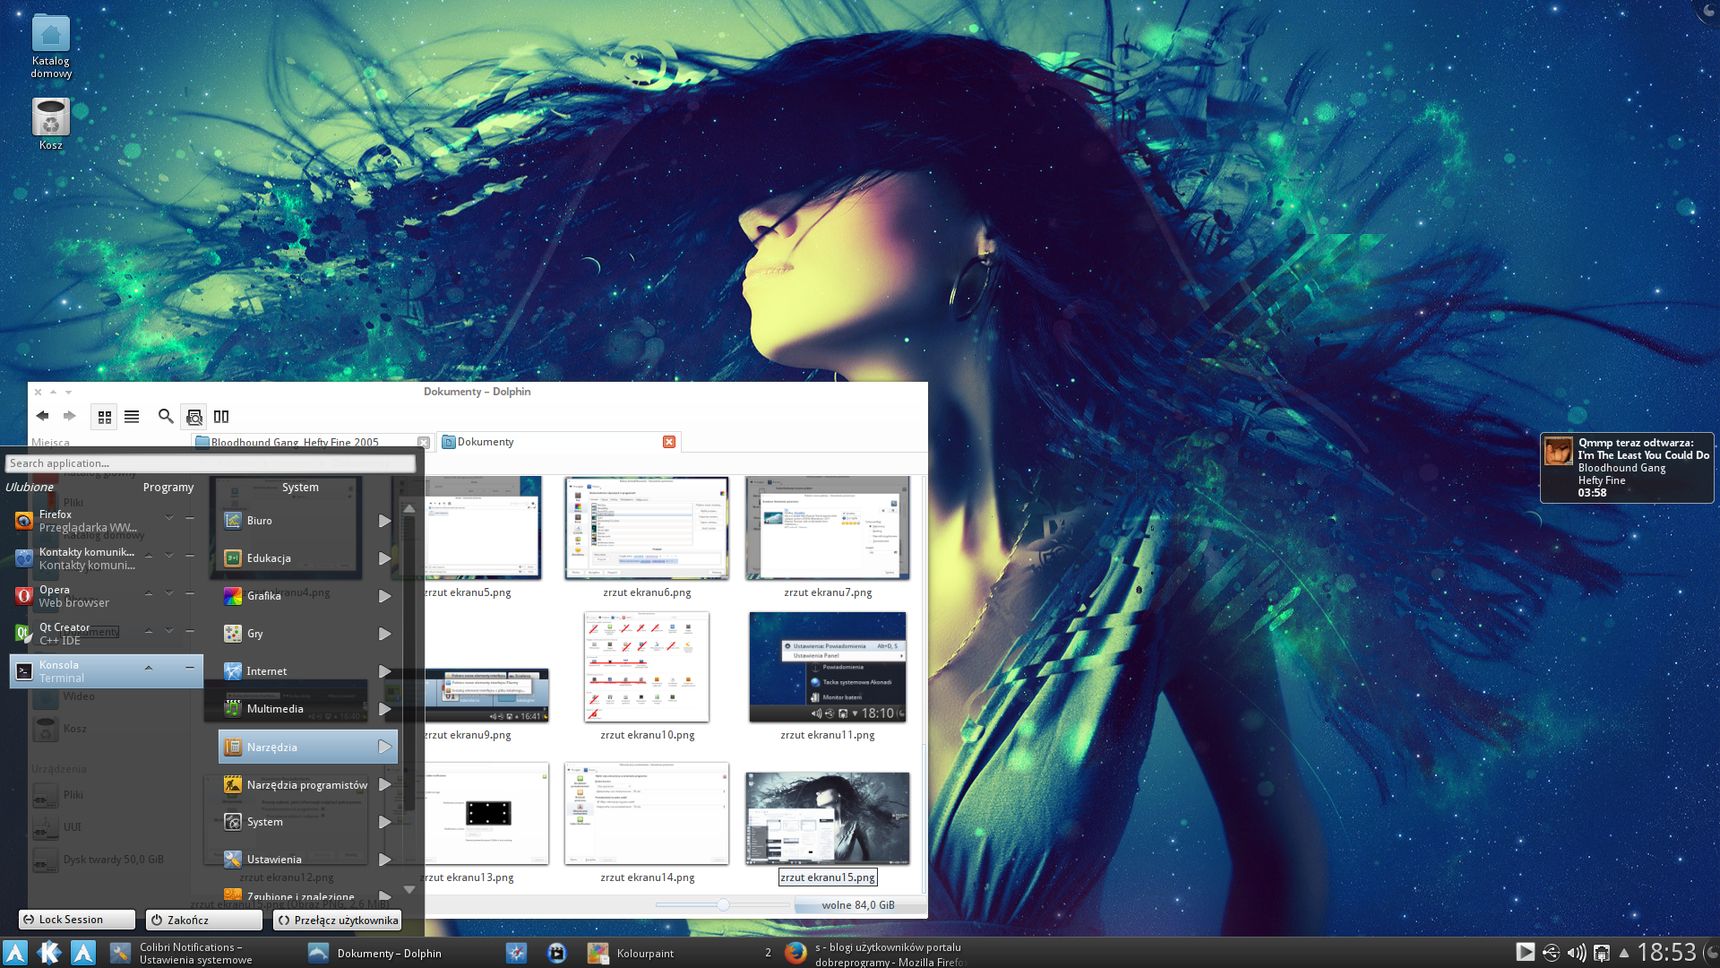Move Firefox down in favorites list
The height and width of the screenshot is (968, 1720).
click(169, 517)
